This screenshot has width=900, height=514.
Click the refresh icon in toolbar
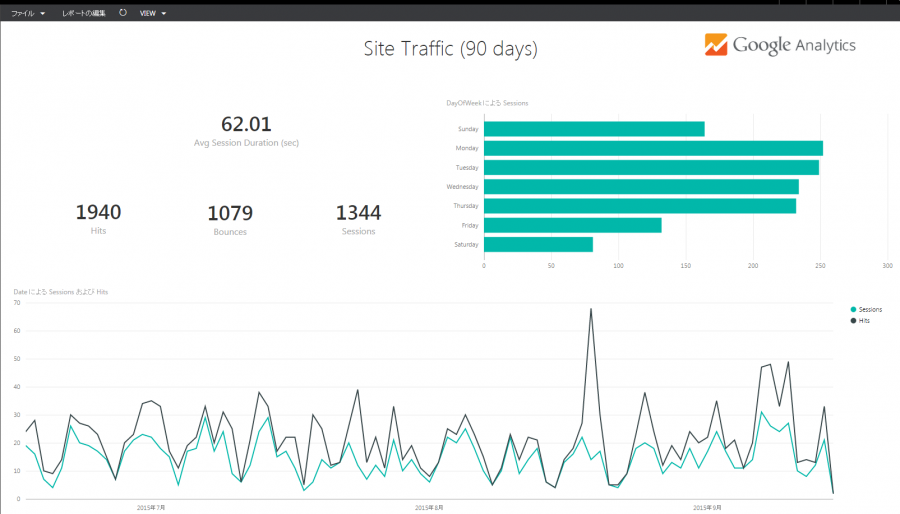(x=123, y=13)
